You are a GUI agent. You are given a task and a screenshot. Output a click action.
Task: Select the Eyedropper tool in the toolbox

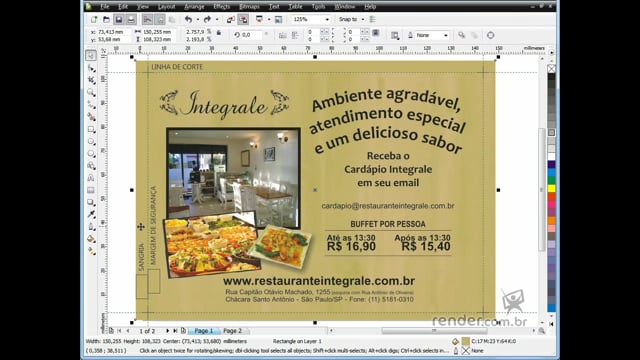(91, 214)
